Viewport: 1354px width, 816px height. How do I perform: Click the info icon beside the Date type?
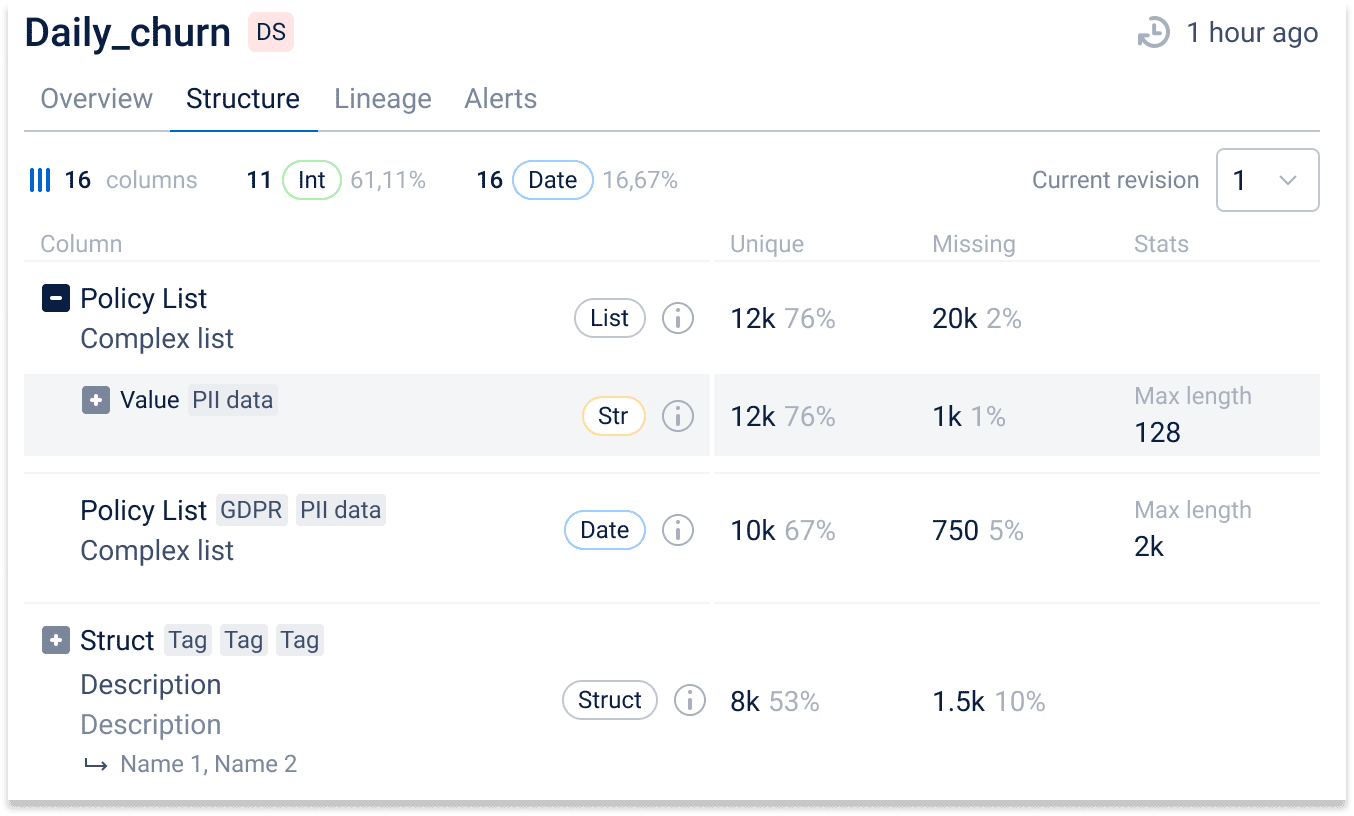pyautogui.click(x=678, y=530)
